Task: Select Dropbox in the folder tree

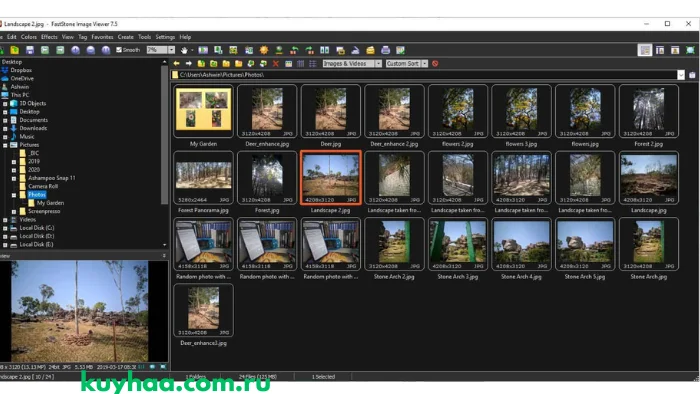Action: click(21, 70)
